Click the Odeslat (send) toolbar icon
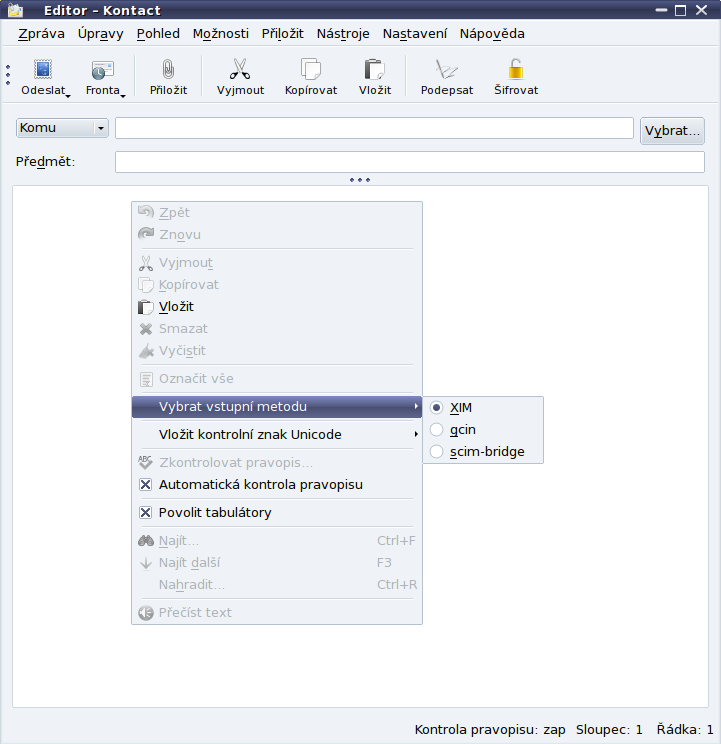The height and width of the screenshot is (744, 721). 43,70
